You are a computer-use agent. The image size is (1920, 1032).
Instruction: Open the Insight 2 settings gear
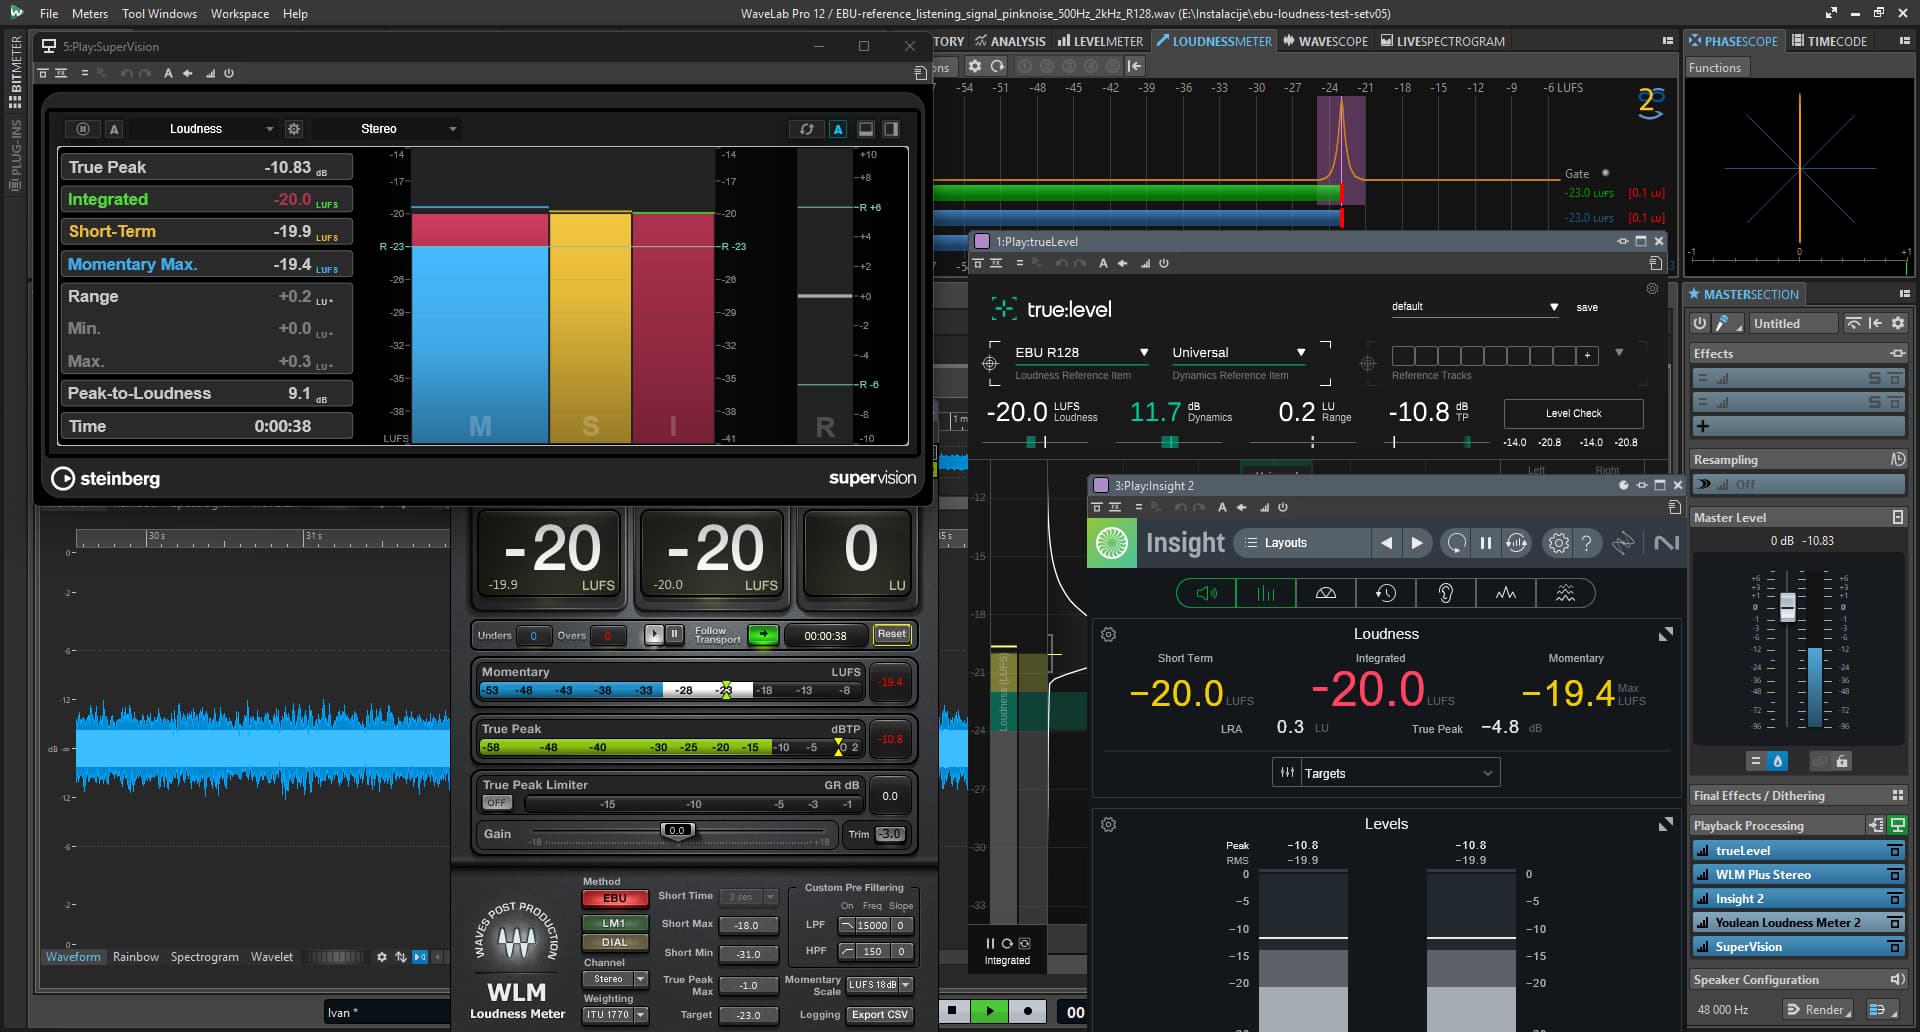pyautogui.click(x=1558, y=543)
